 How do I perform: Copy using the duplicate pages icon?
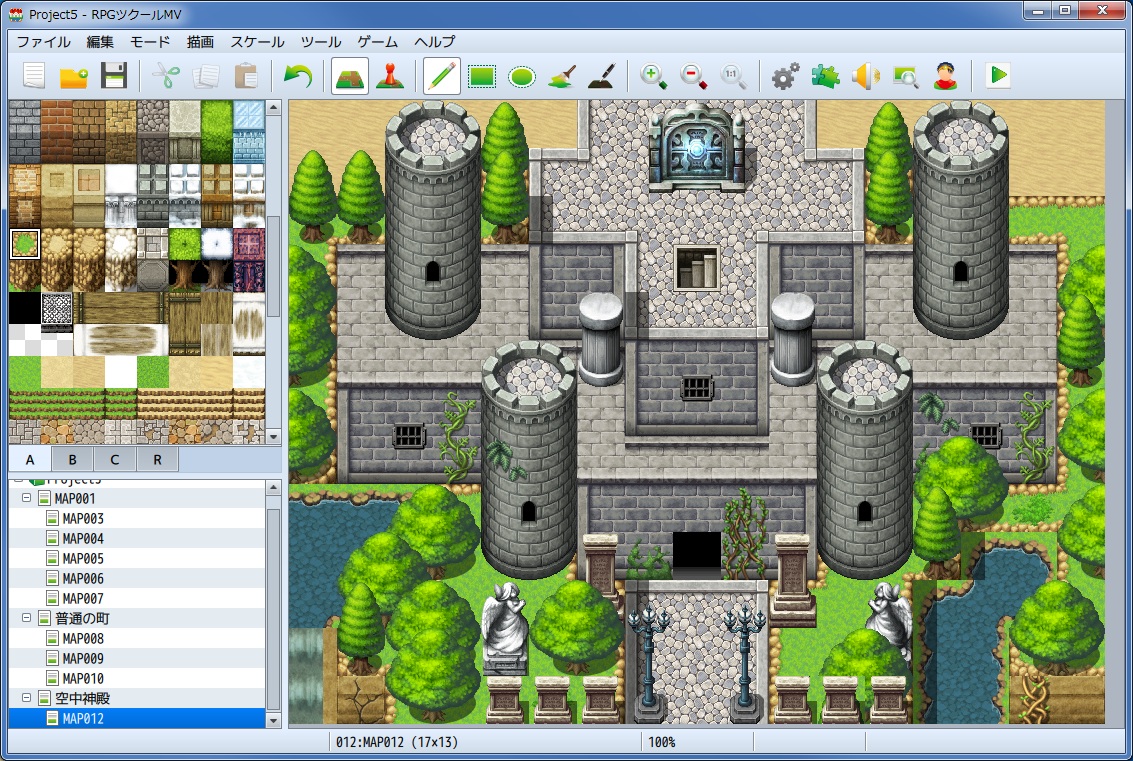(206, 76)
